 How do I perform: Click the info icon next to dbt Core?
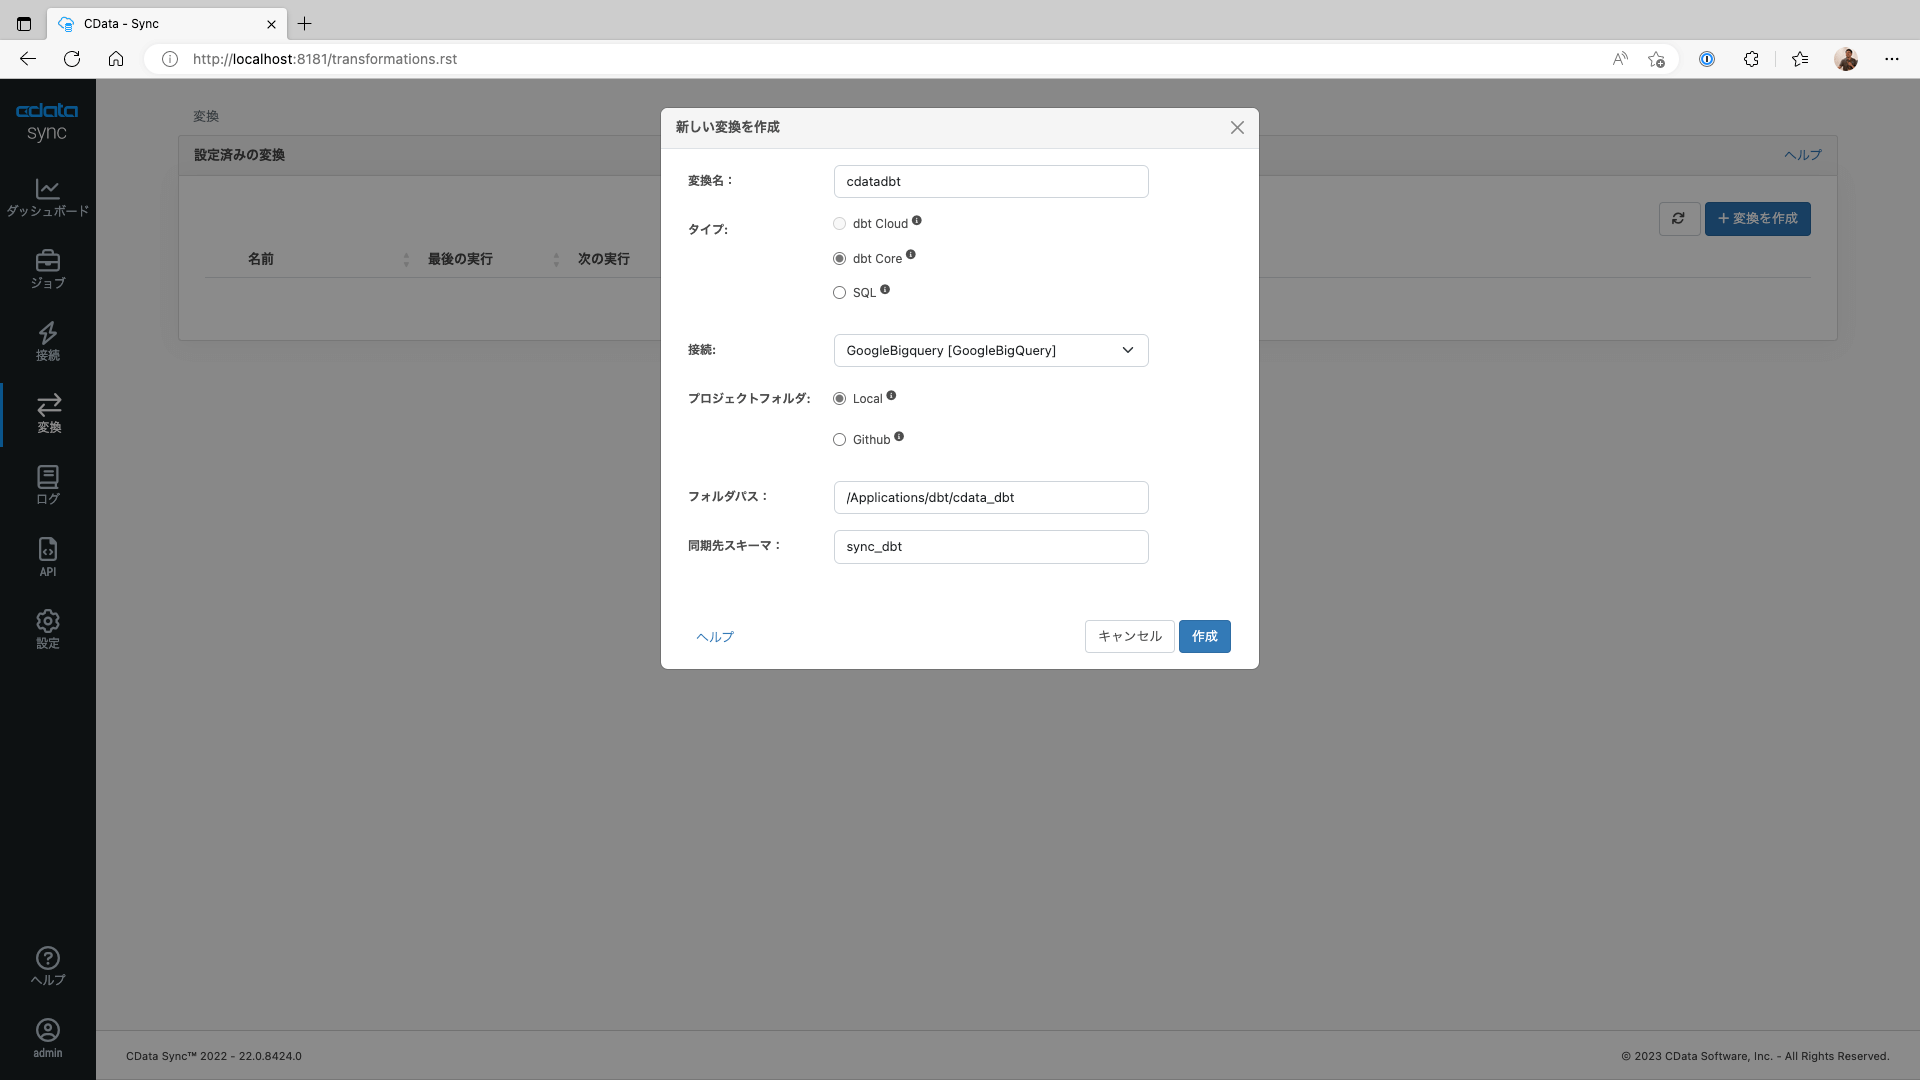click(x=911, y=255)
